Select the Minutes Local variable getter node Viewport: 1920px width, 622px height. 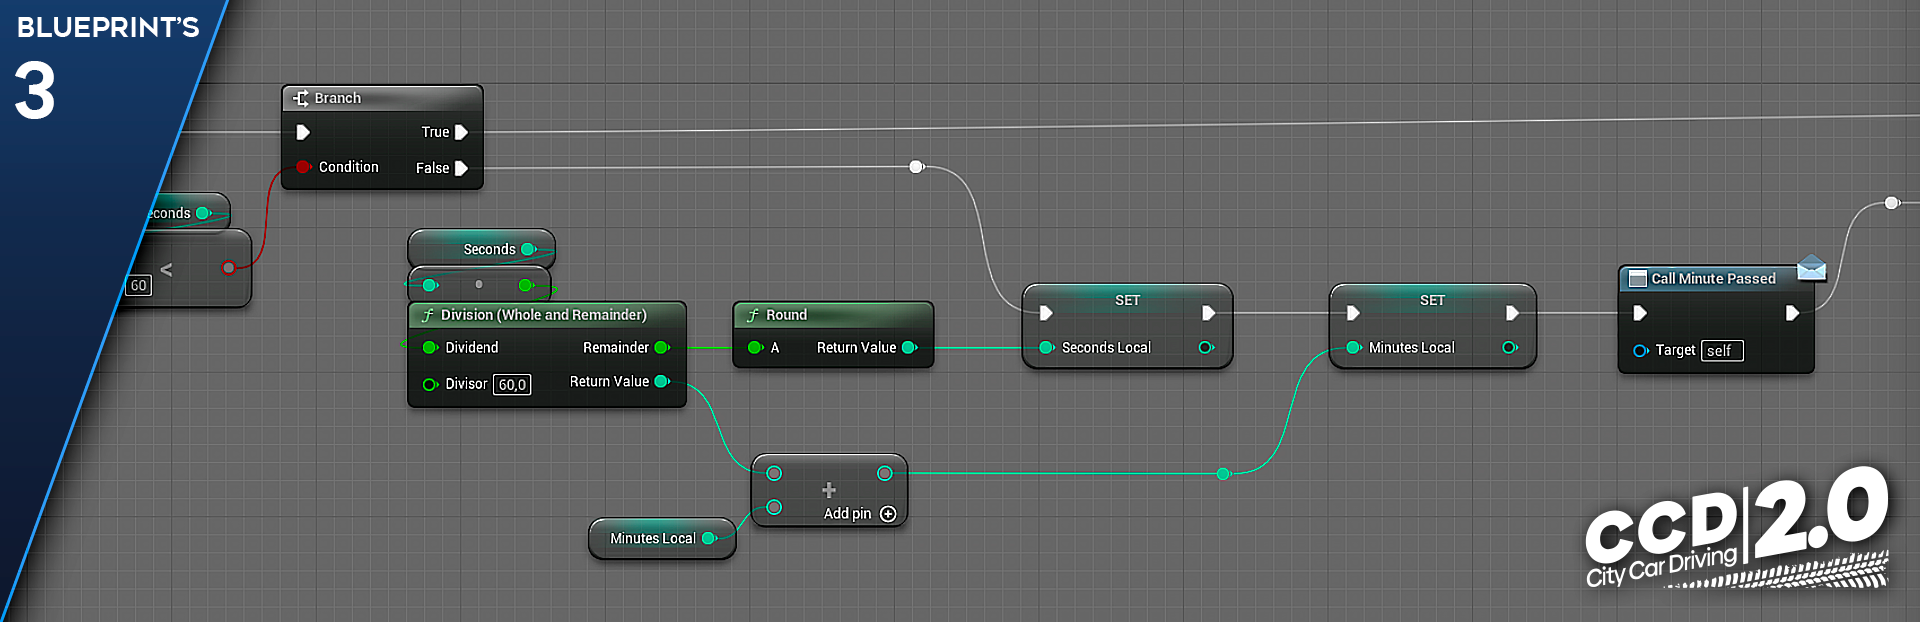662,538
